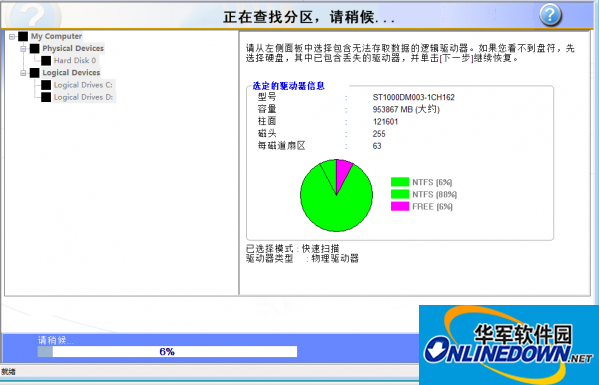
Task: Click the sectors per track value 63
Action: pos(377,146)
